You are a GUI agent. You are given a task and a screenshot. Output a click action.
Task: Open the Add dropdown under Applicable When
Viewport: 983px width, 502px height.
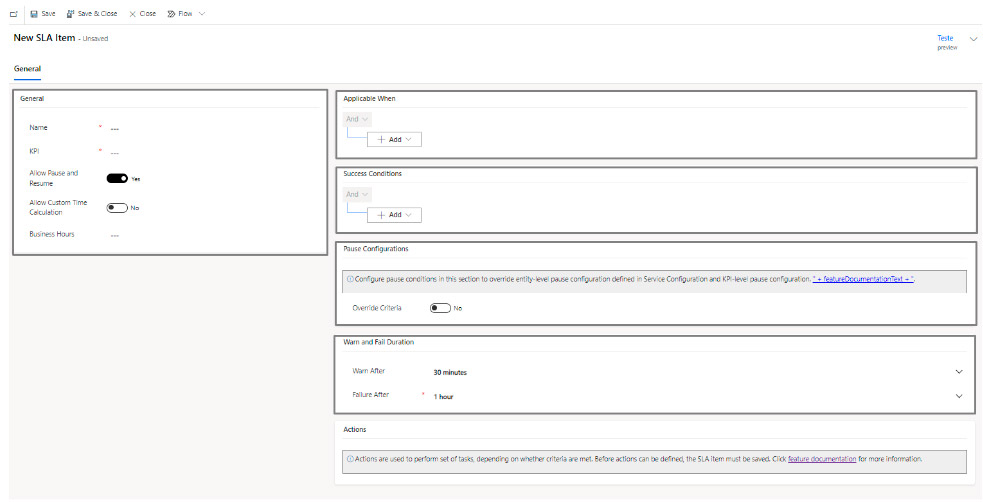click(394, 140)
